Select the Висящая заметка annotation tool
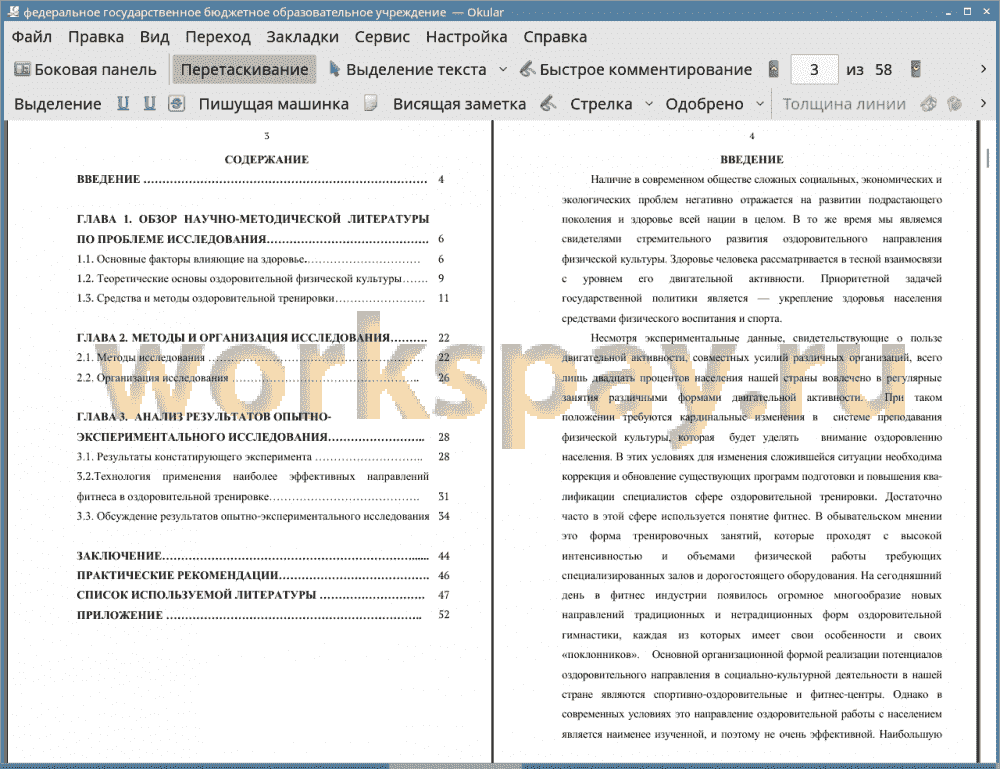This screenshot has height=769, width=1000. tap(459, 104)
